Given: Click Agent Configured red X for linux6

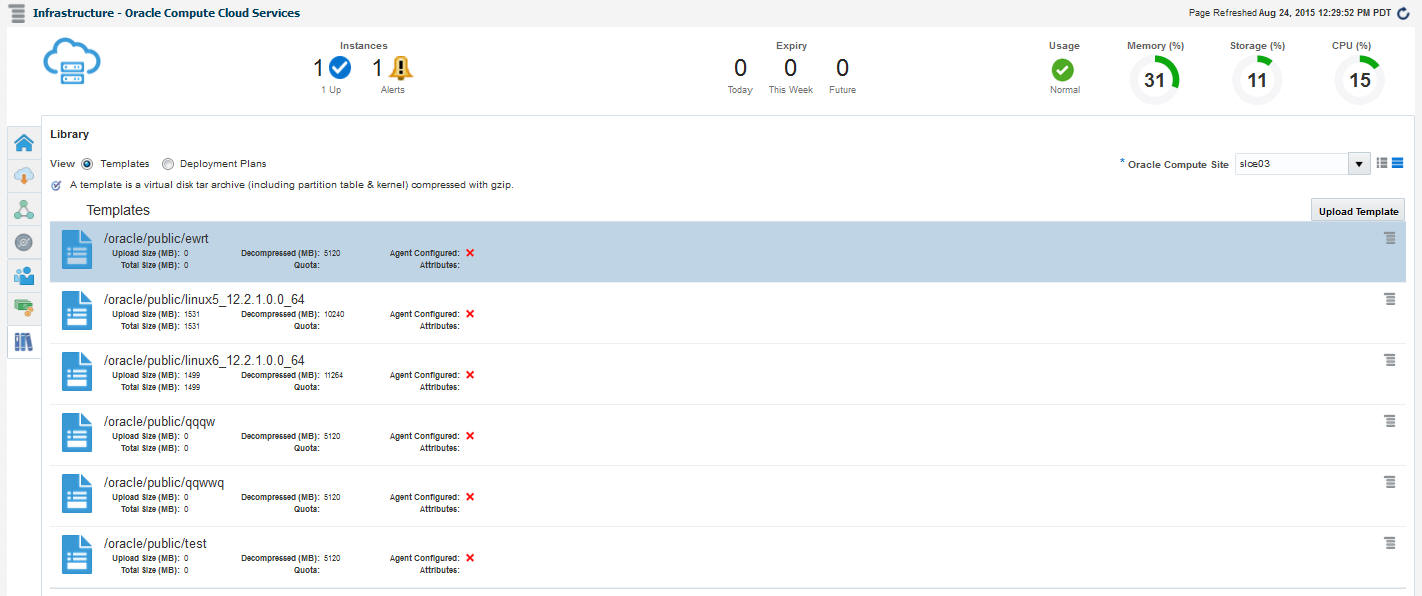Looking at the screenshot, I should (x=470, y=375).
